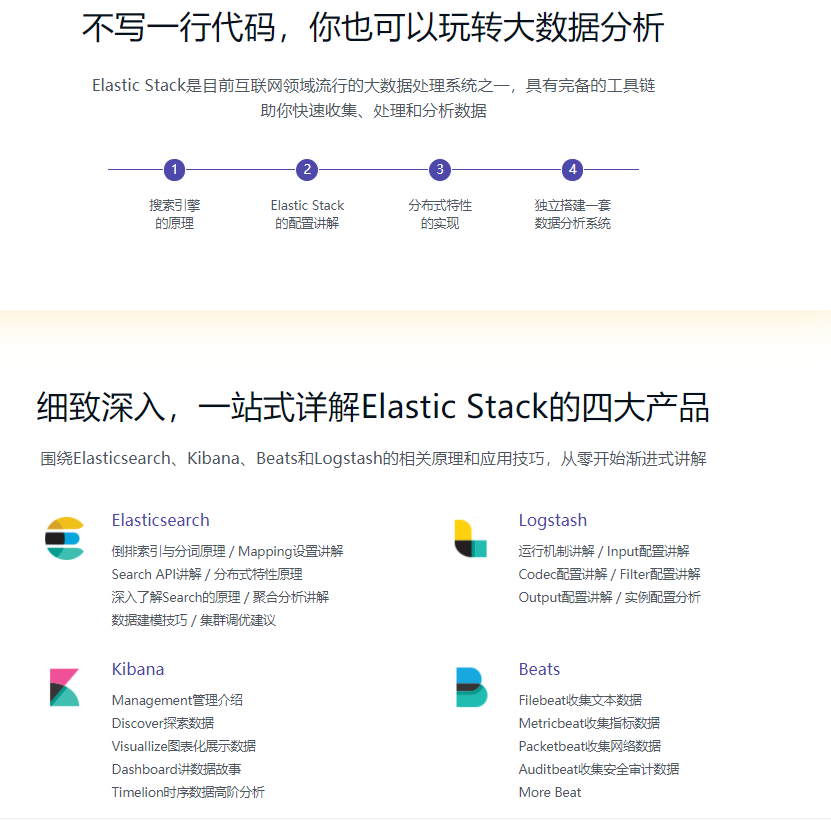Viewport: 831px width, 821px height.
Task: Click the '不写一行代码' main page heading
Action: 372,28
